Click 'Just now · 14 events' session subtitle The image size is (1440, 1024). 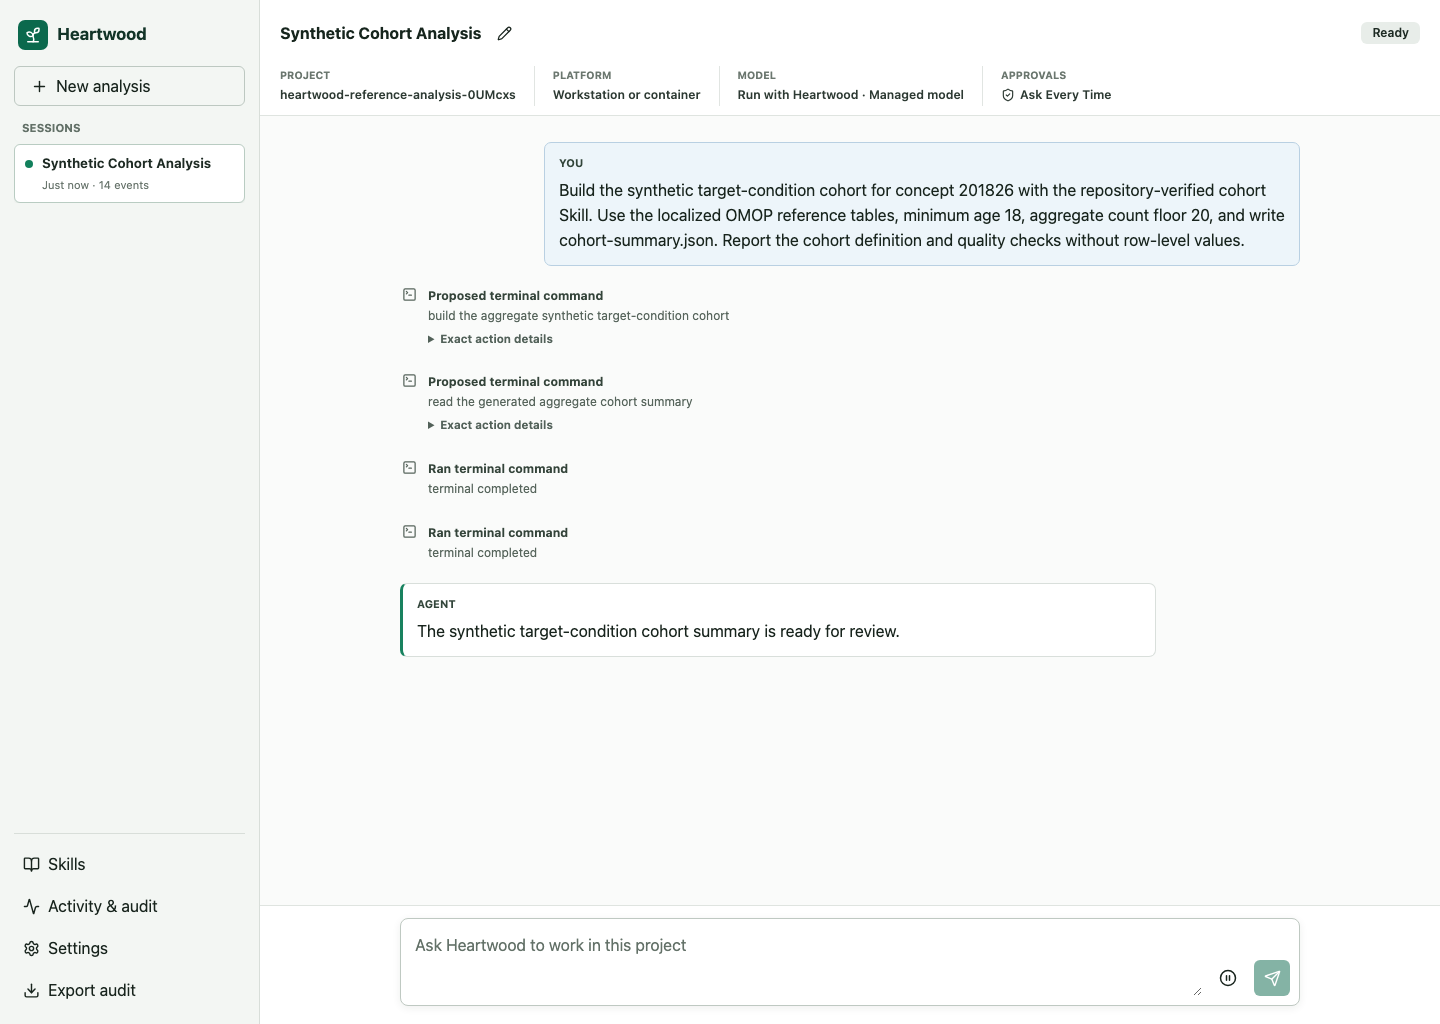click(x=95, y=186)
